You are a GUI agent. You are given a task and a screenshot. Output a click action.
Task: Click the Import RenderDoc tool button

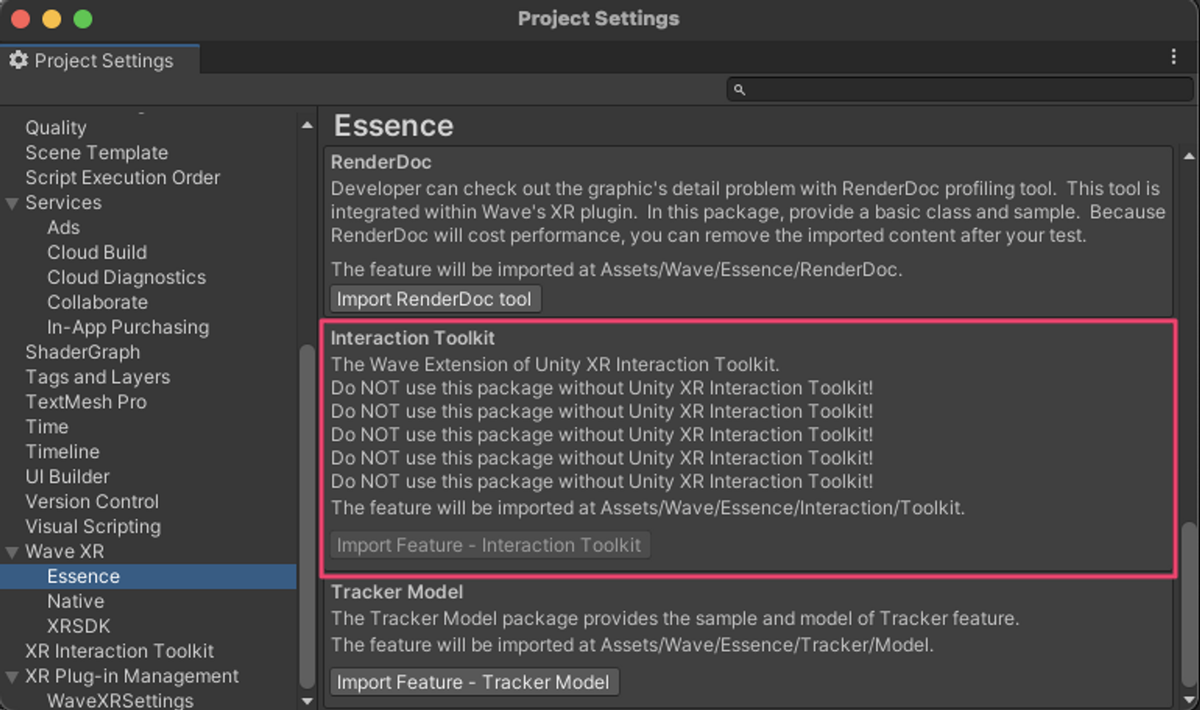(435, 299)
